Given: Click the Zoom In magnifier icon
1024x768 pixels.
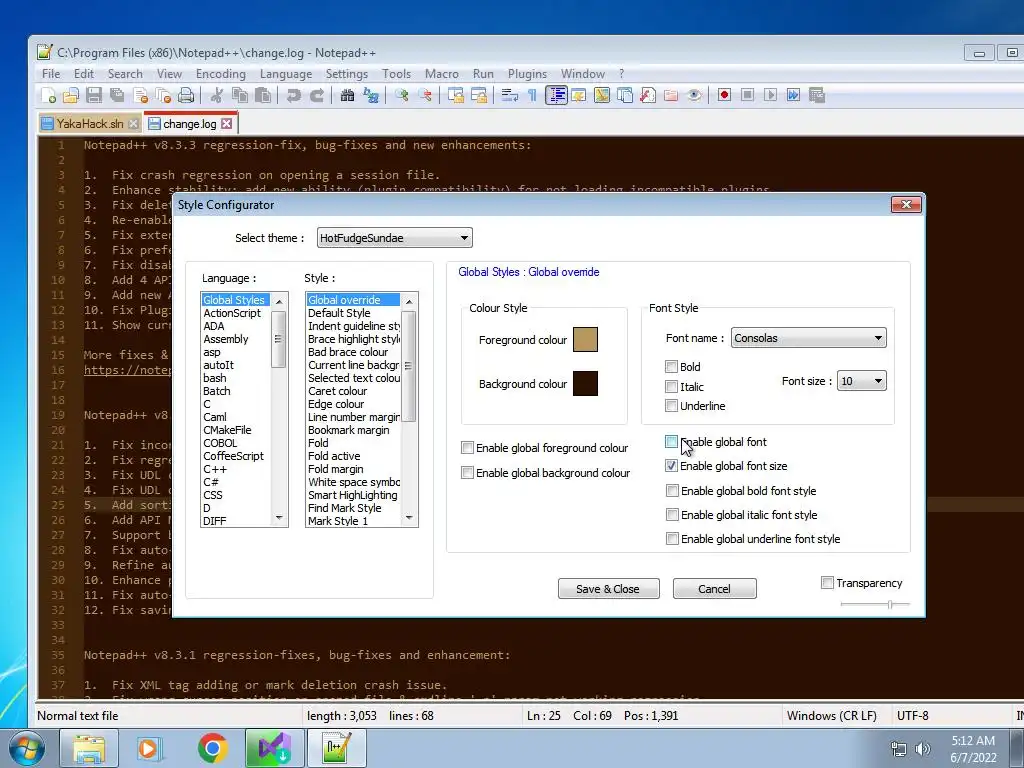Looking at the screenshot, I should [401, 95].
